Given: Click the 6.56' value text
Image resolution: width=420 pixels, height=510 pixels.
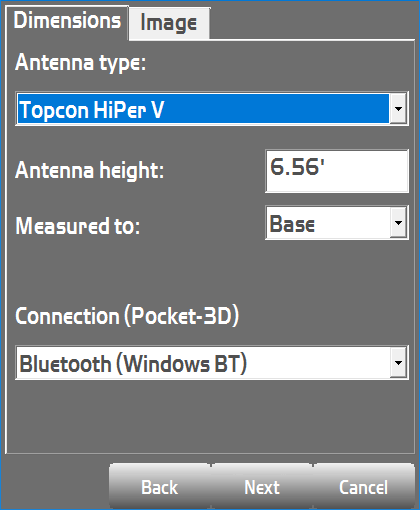Looking at the screenshot, I should coord(297,167).
